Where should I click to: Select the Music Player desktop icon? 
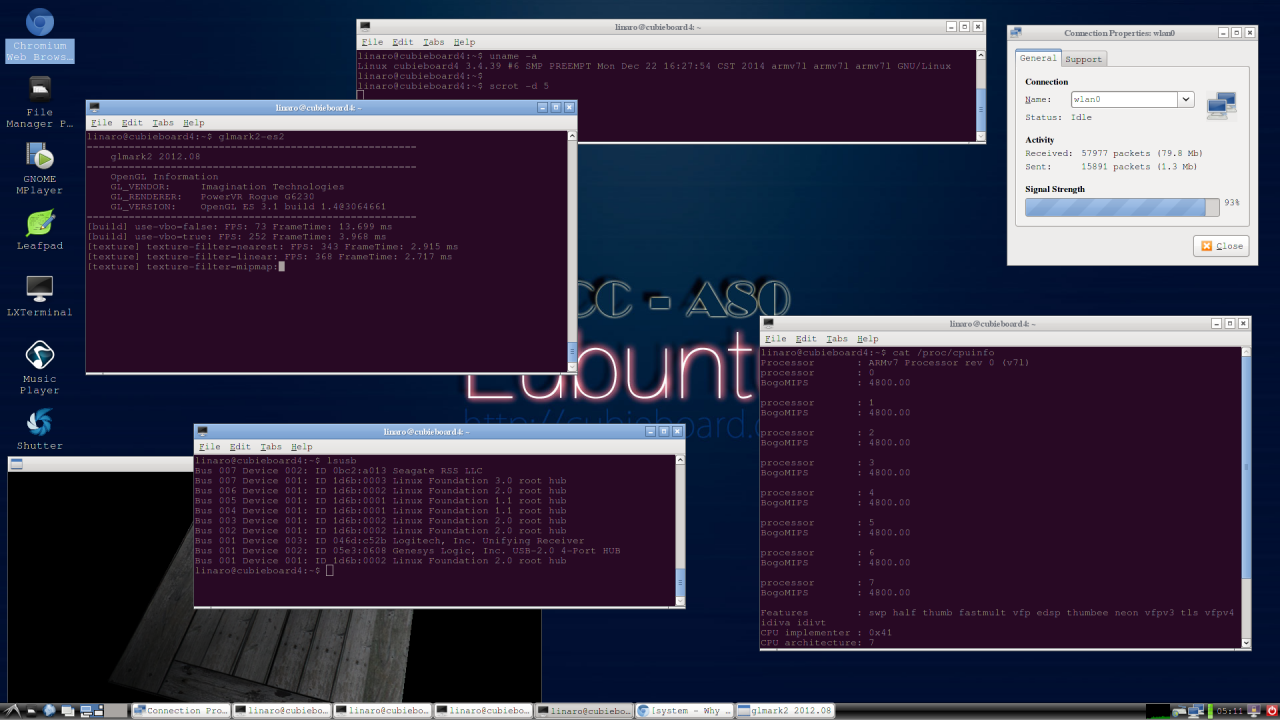pyautogui.click(x=39, y=368)
